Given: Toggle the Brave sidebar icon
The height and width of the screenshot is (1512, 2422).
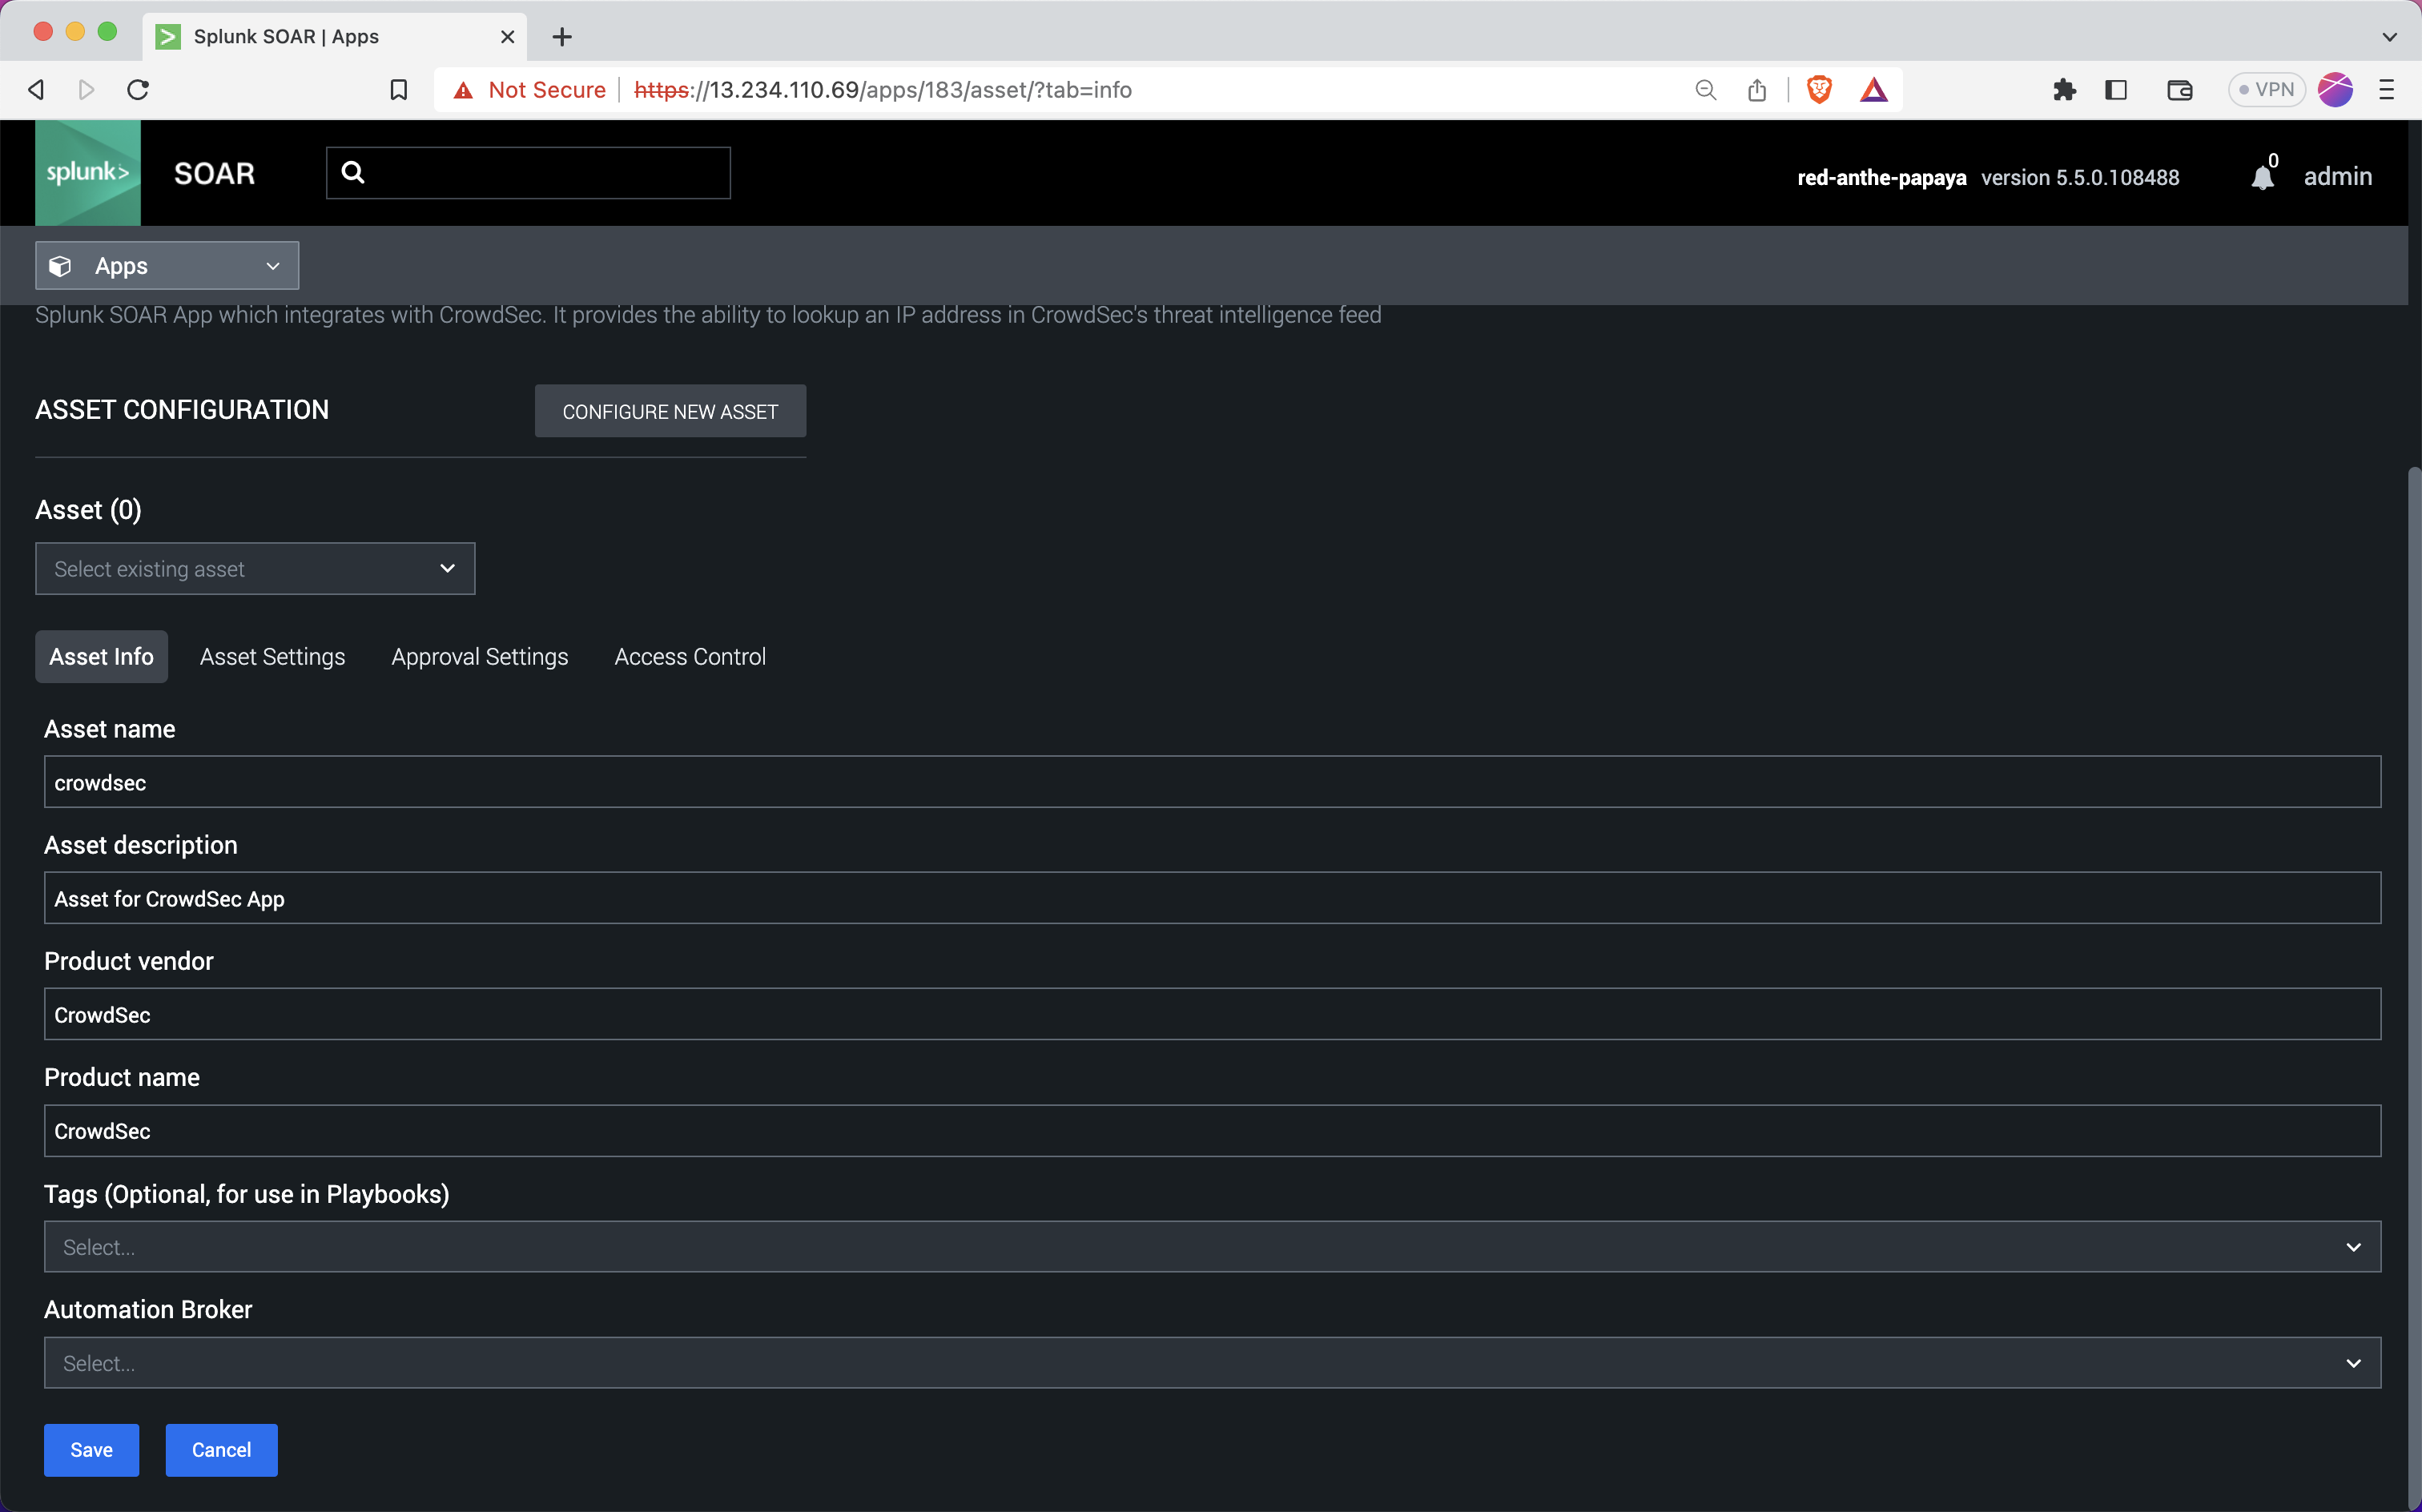Looking at the screenshot, I should click(2116, 89).
